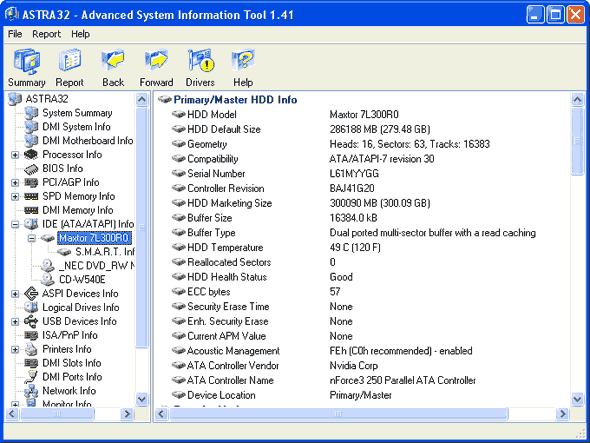Click the ISA/PnP Info icon

pyautogui.click(x=31, y=335)
